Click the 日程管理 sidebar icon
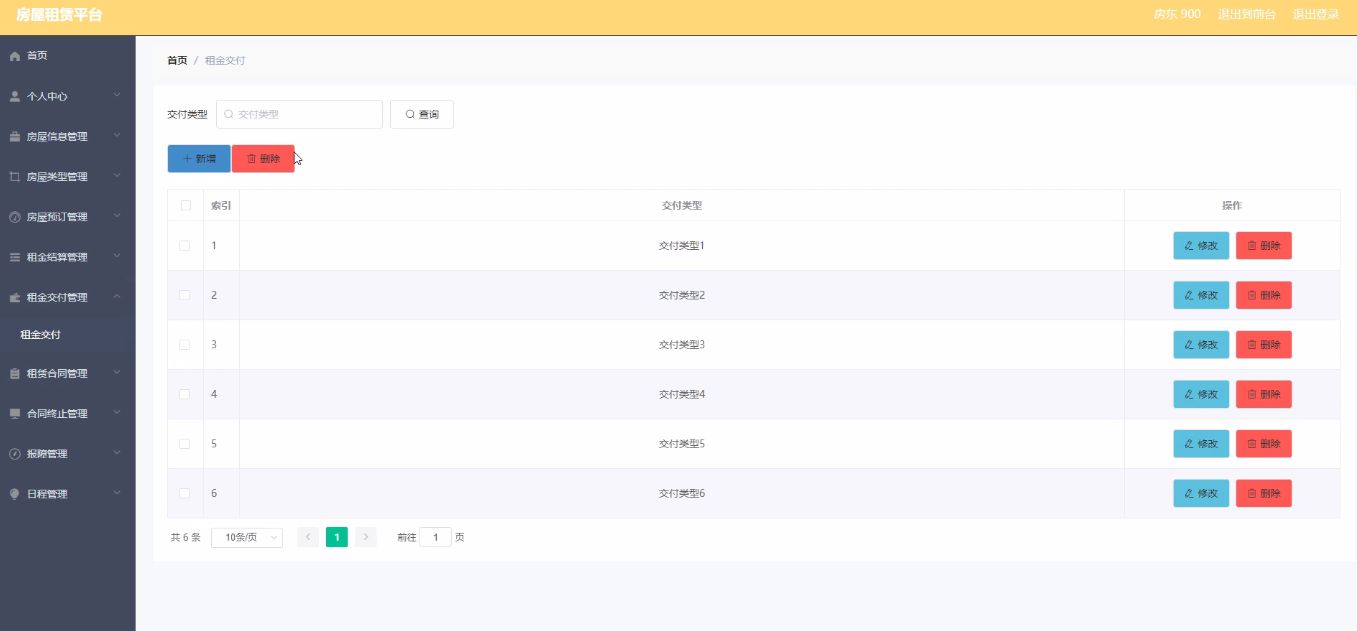This screenshot has width=1357, height=631. tap(14, 493)
